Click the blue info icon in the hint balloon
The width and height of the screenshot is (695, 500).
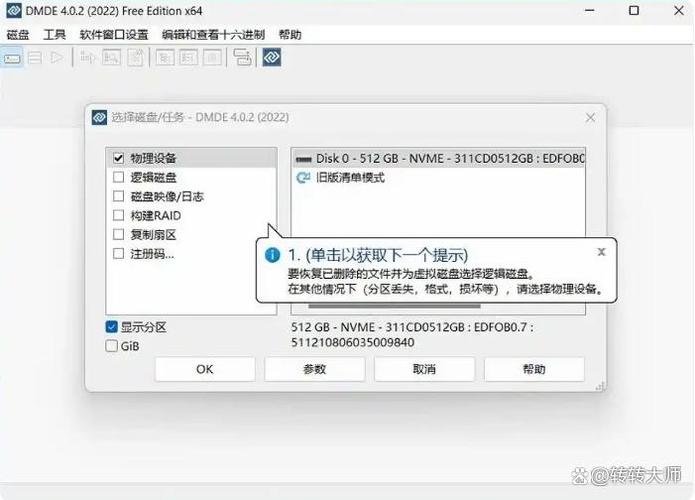coord(272,255)
